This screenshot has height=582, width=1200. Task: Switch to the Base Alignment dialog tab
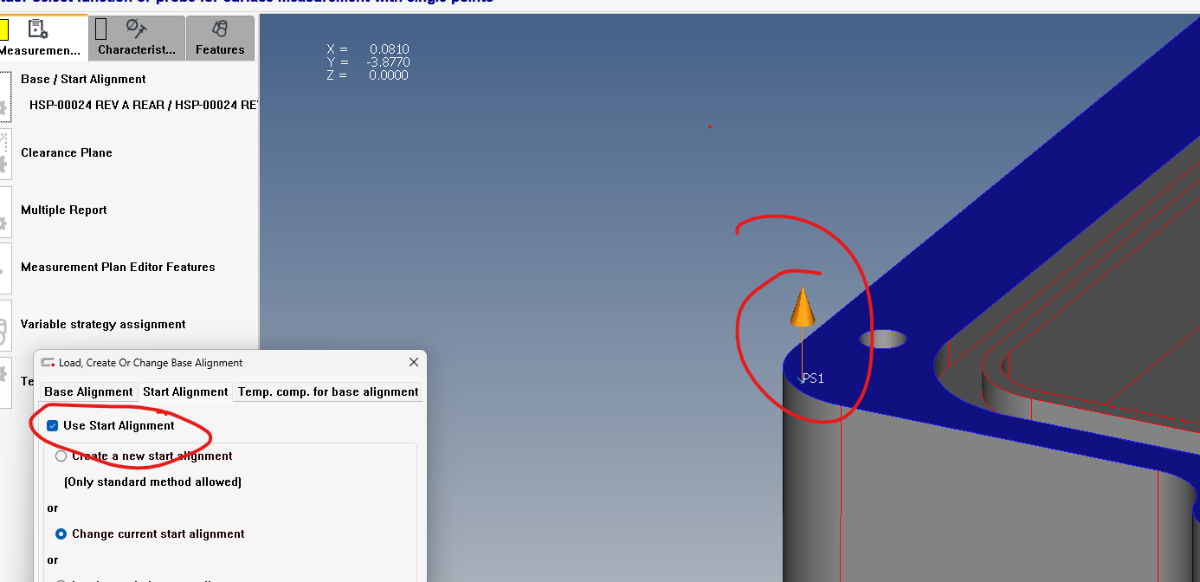coord(88,391)
